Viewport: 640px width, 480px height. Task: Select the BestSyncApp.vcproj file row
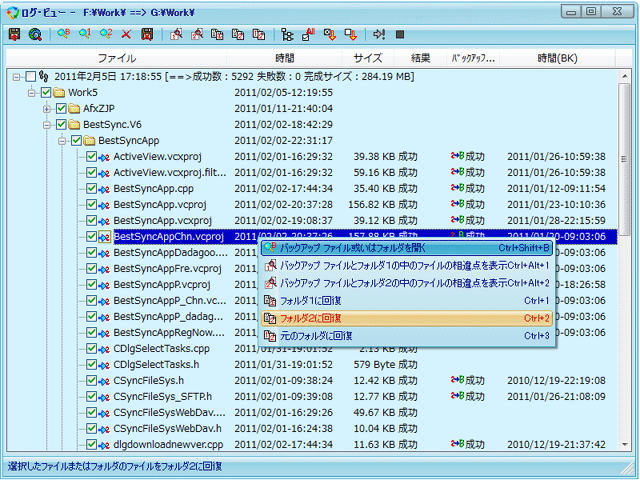pos(312,204)
